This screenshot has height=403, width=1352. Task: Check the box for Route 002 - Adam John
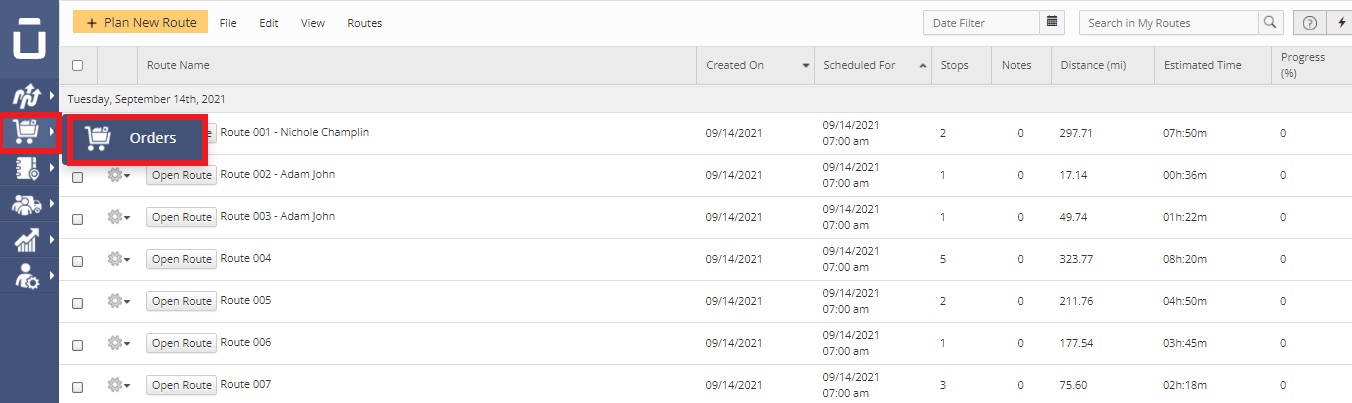coord(77,177)
